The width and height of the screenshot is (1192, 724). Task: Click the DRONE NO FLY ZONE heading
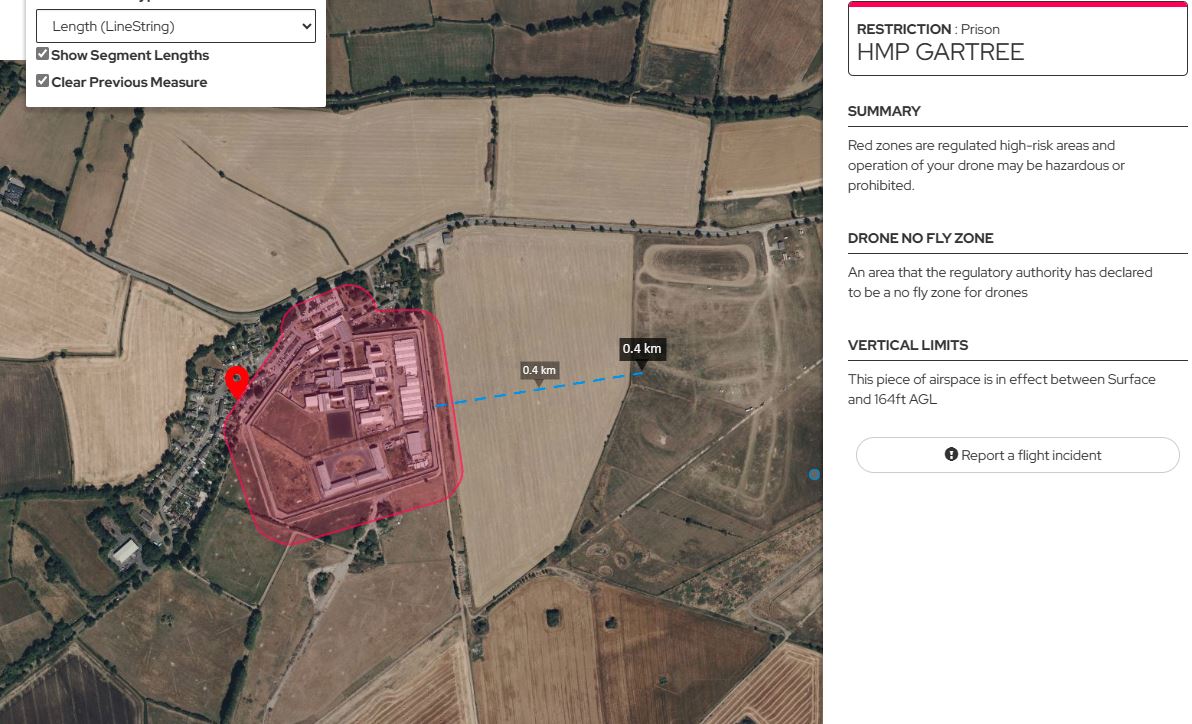(x=921, y=238)
